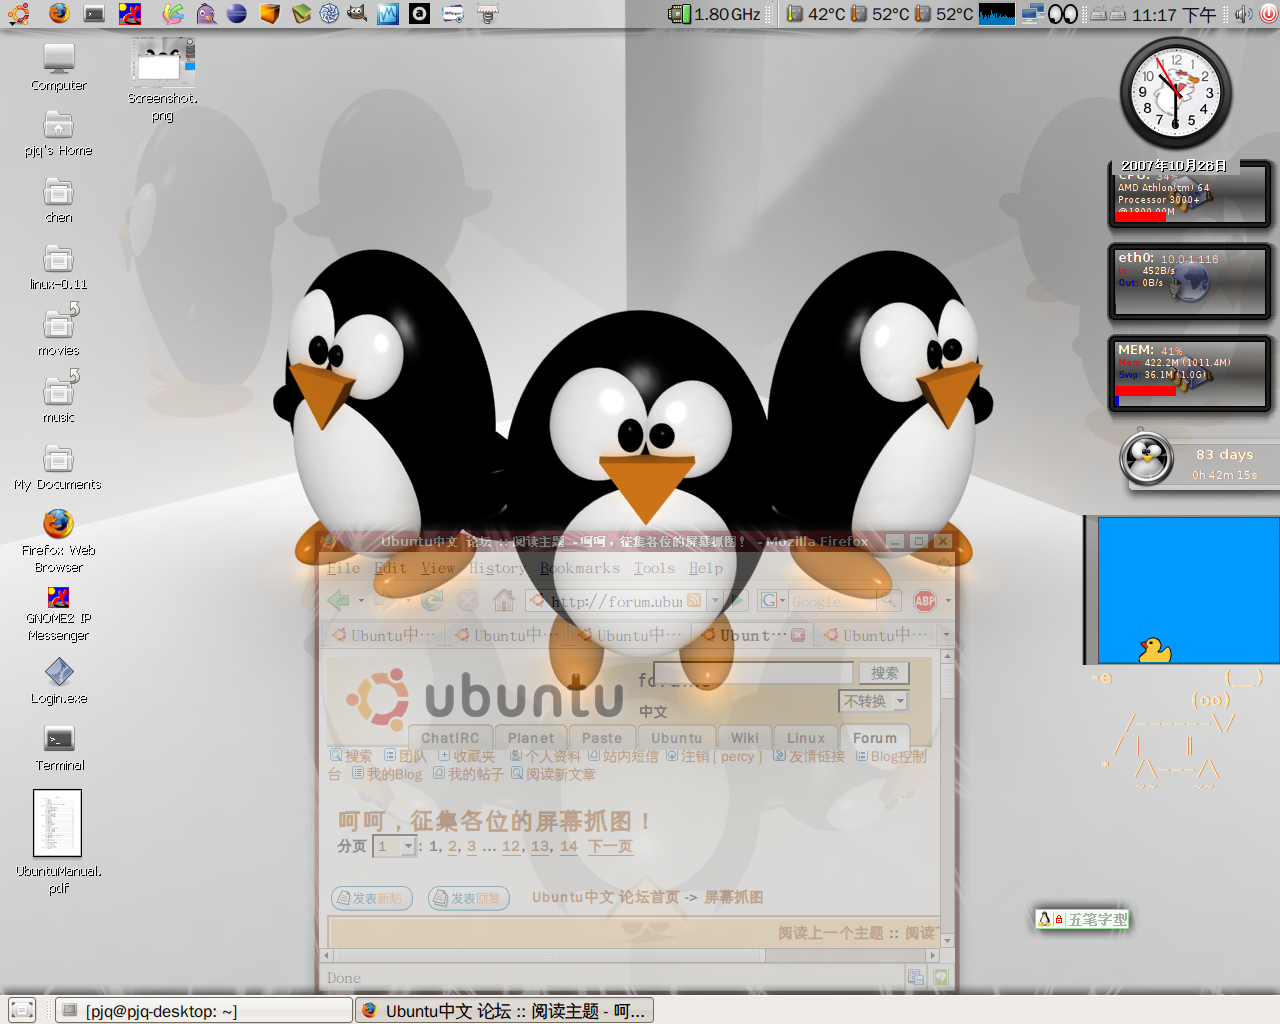Open pjq's Home folder on desktop
The image size is (1280, 1024).
coord(59,133)
